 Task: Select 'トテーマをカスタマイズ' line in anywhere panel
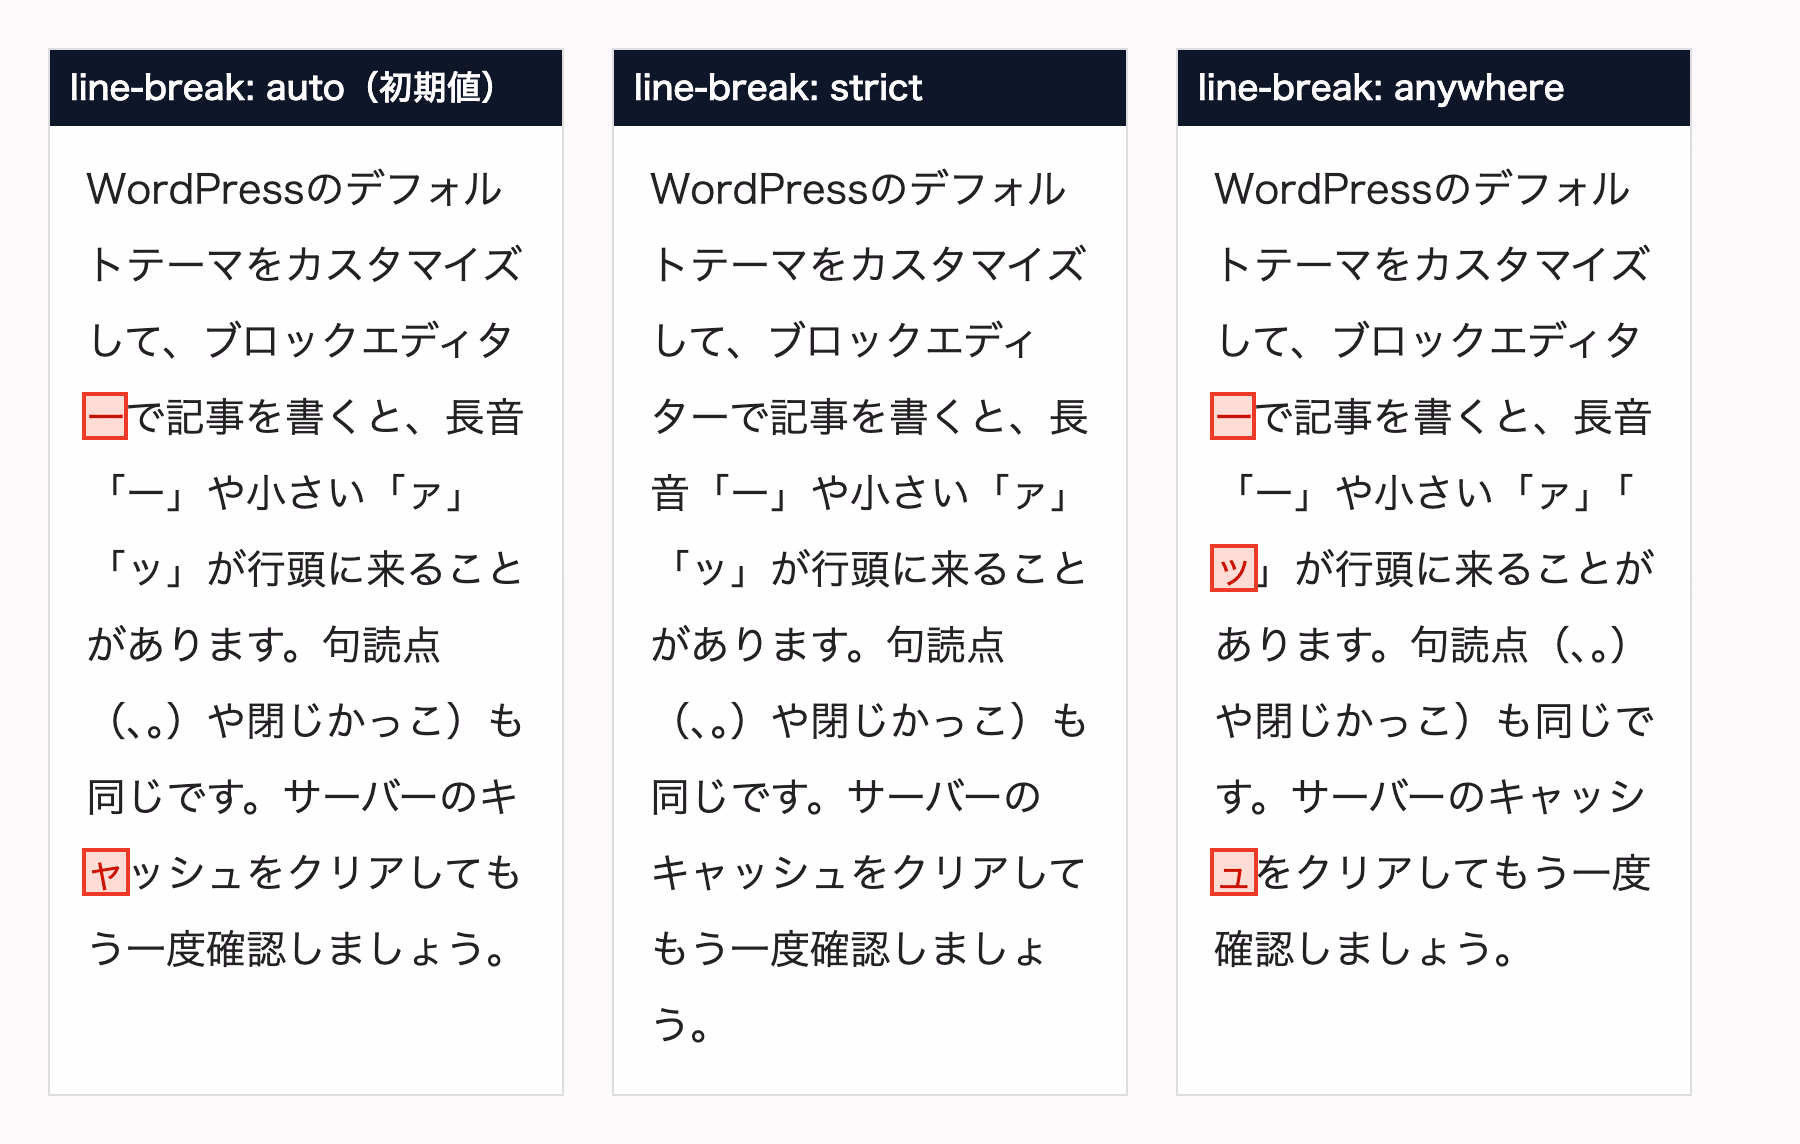(x=1433, y=265)
